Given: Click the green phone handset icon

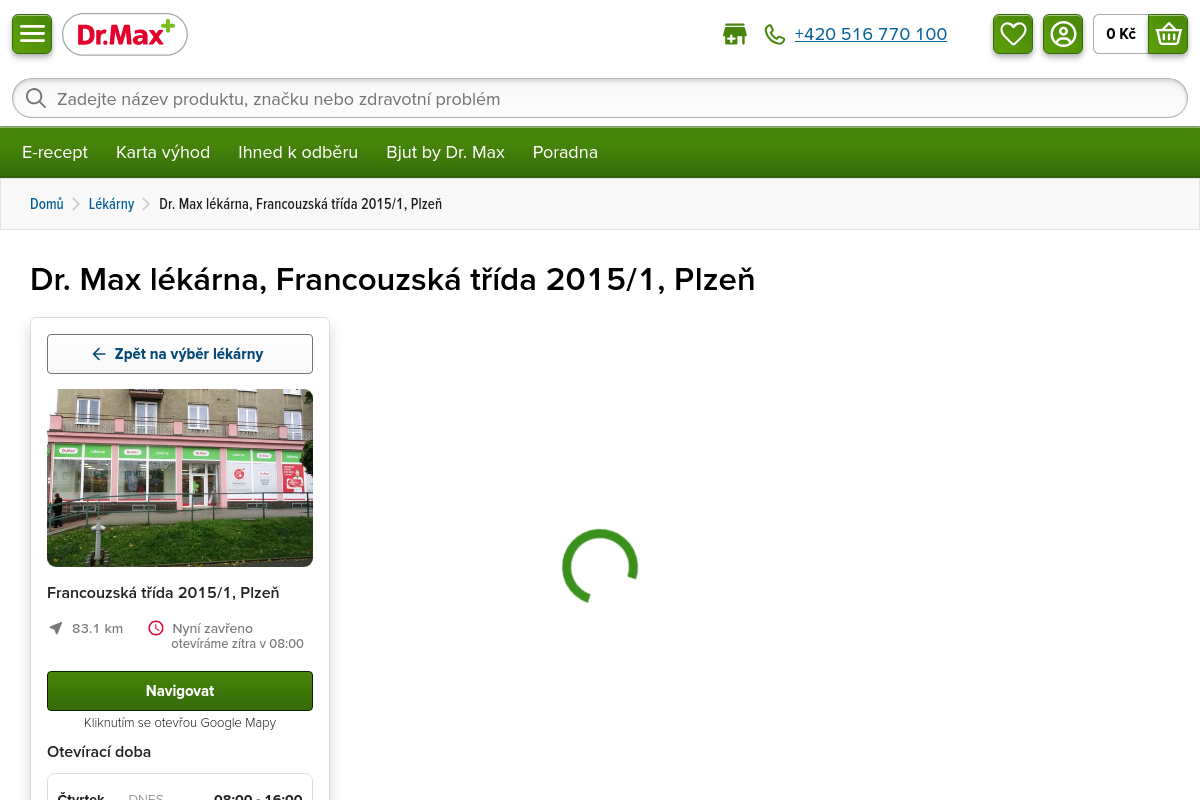Looking at the screenshot, I should 775,34.
